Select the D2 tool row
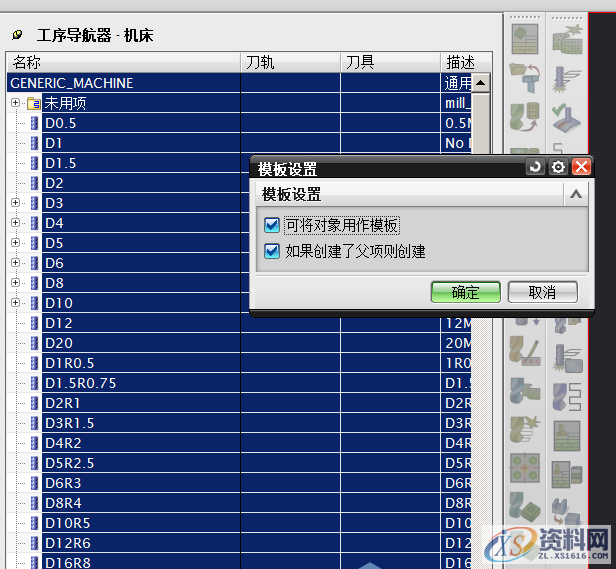 point(128,183)
